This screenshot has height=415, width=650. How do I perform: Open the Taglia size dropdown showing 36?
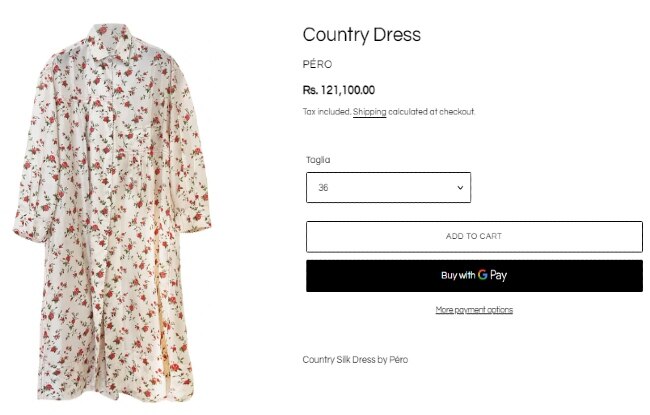(387, 187)
